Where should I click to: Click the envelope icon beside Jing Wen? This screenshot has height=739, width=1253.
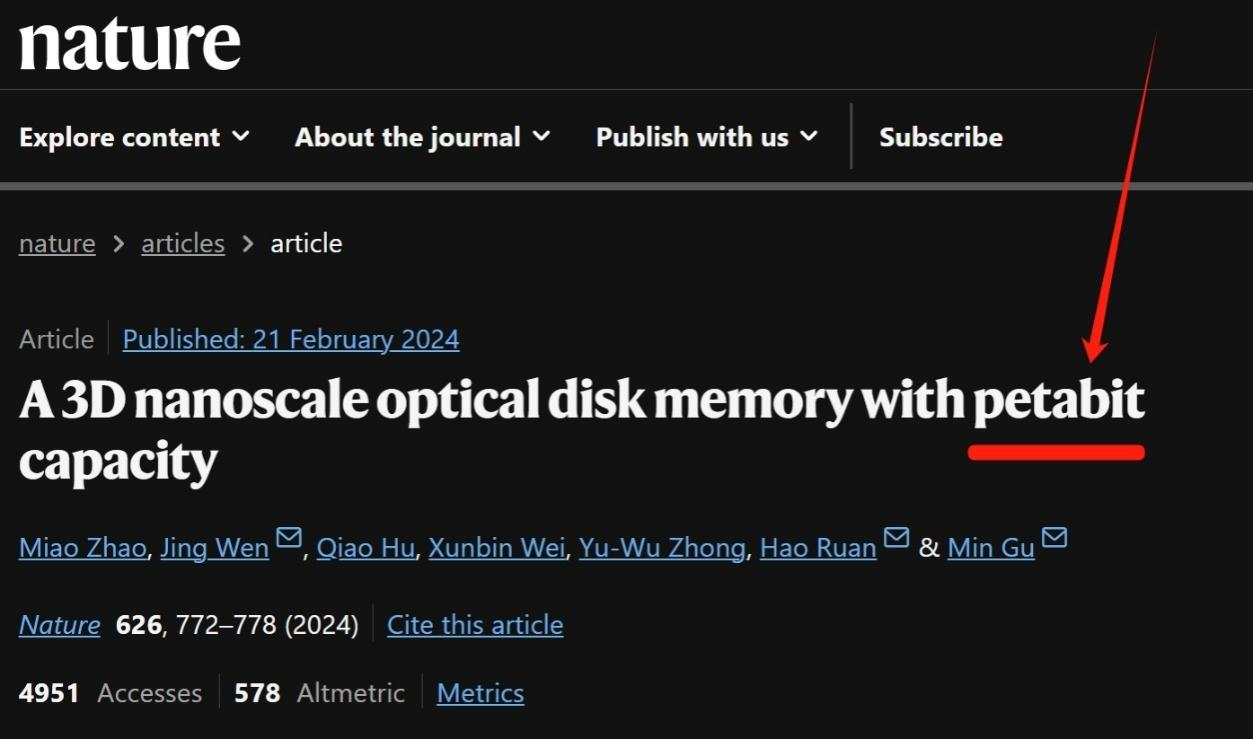coord(289,539)
